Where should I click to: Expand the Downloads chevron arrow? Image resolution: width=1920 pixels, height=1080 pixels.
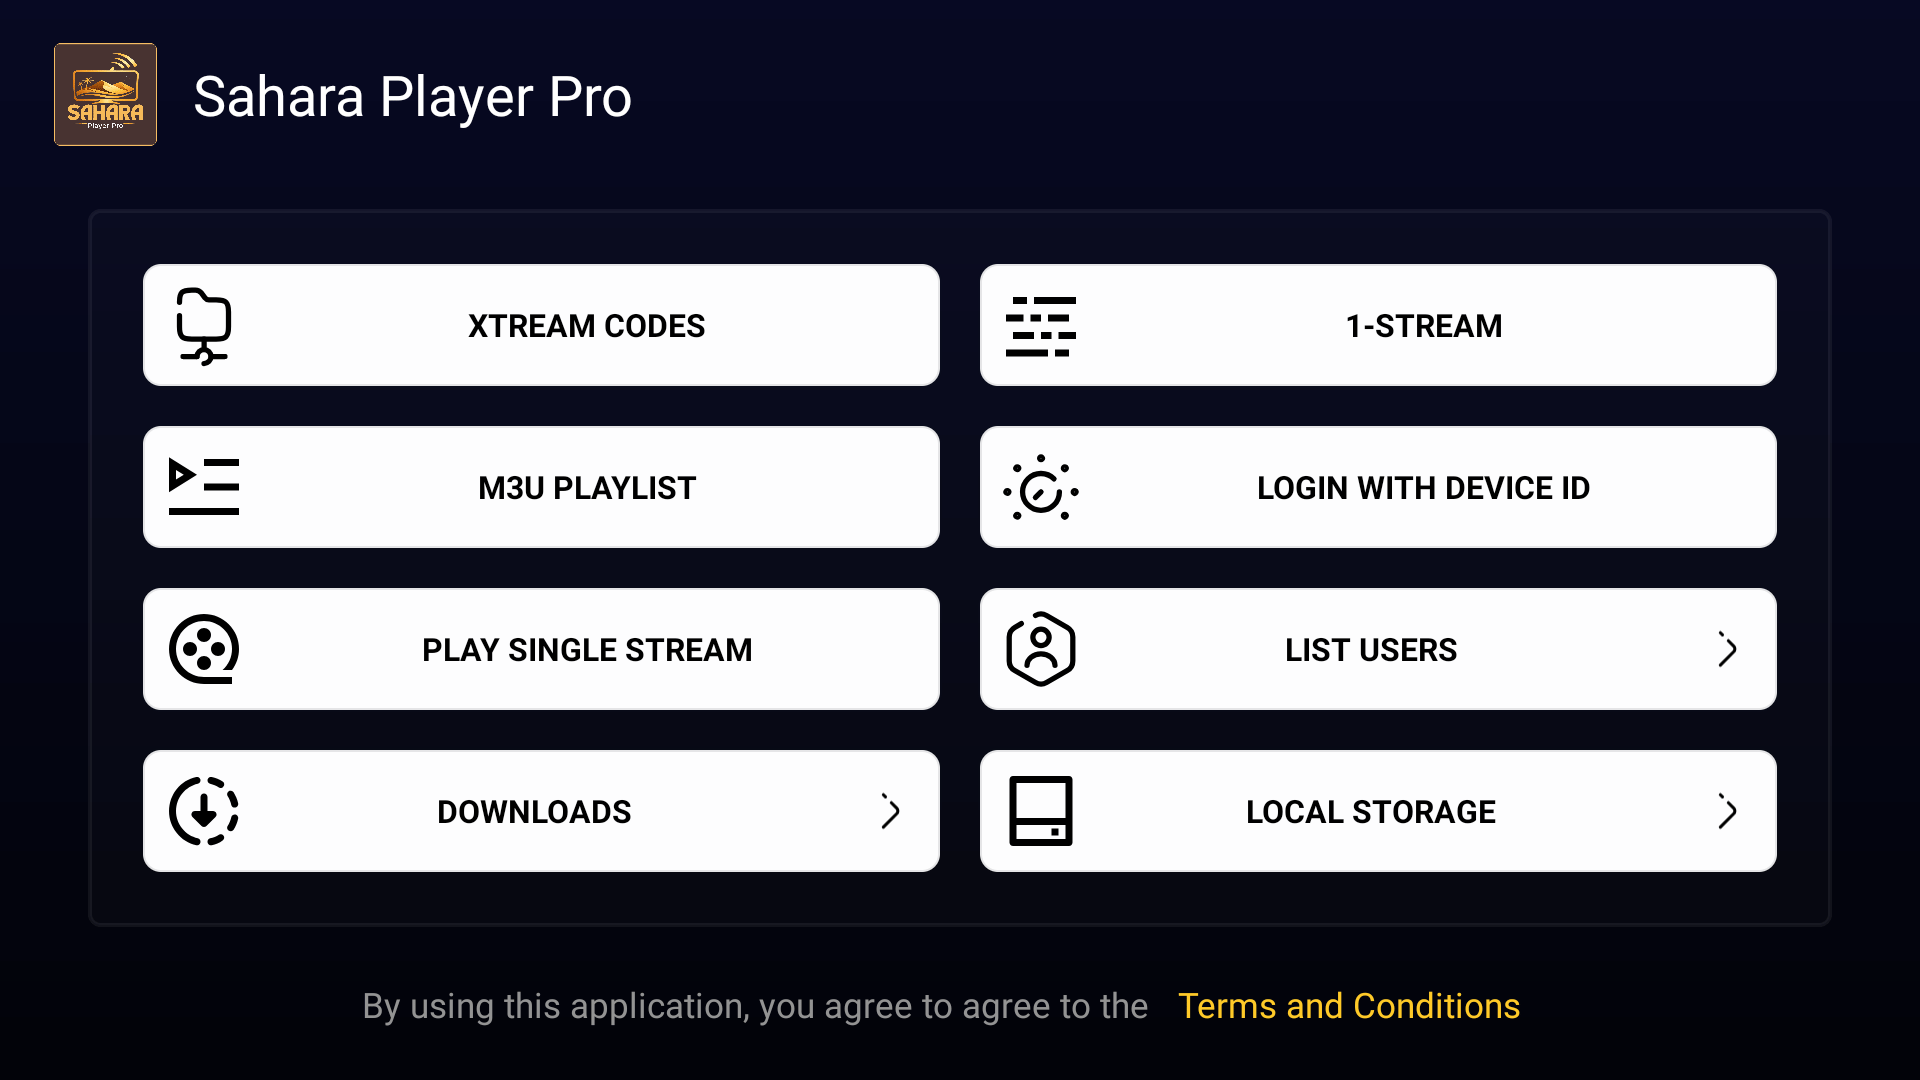click(890, 811)
